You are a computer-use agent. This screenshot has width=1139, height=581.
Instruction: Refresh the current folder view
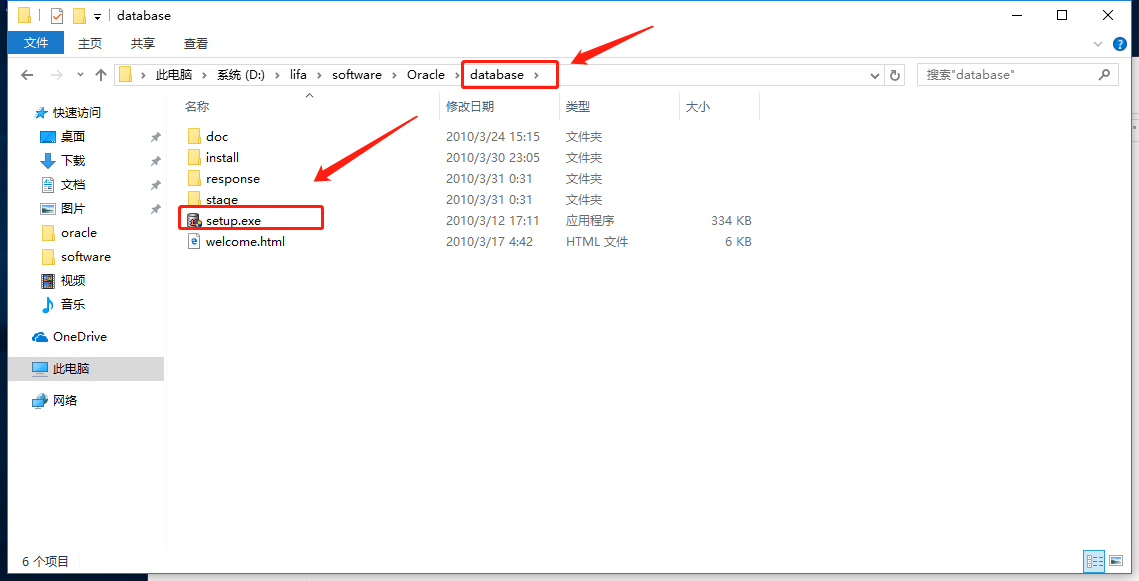tap(895, 75)
